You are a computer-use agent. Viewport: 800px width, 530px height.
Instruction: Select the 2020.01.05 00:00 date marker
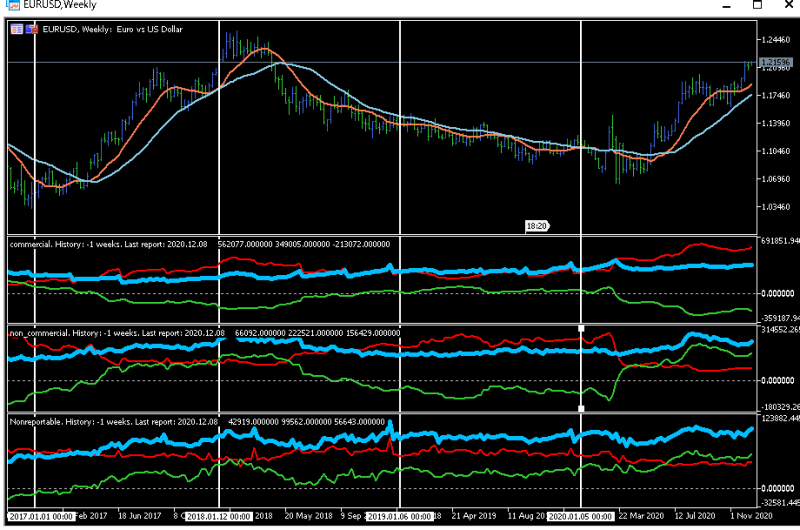[x=580, y=516]
